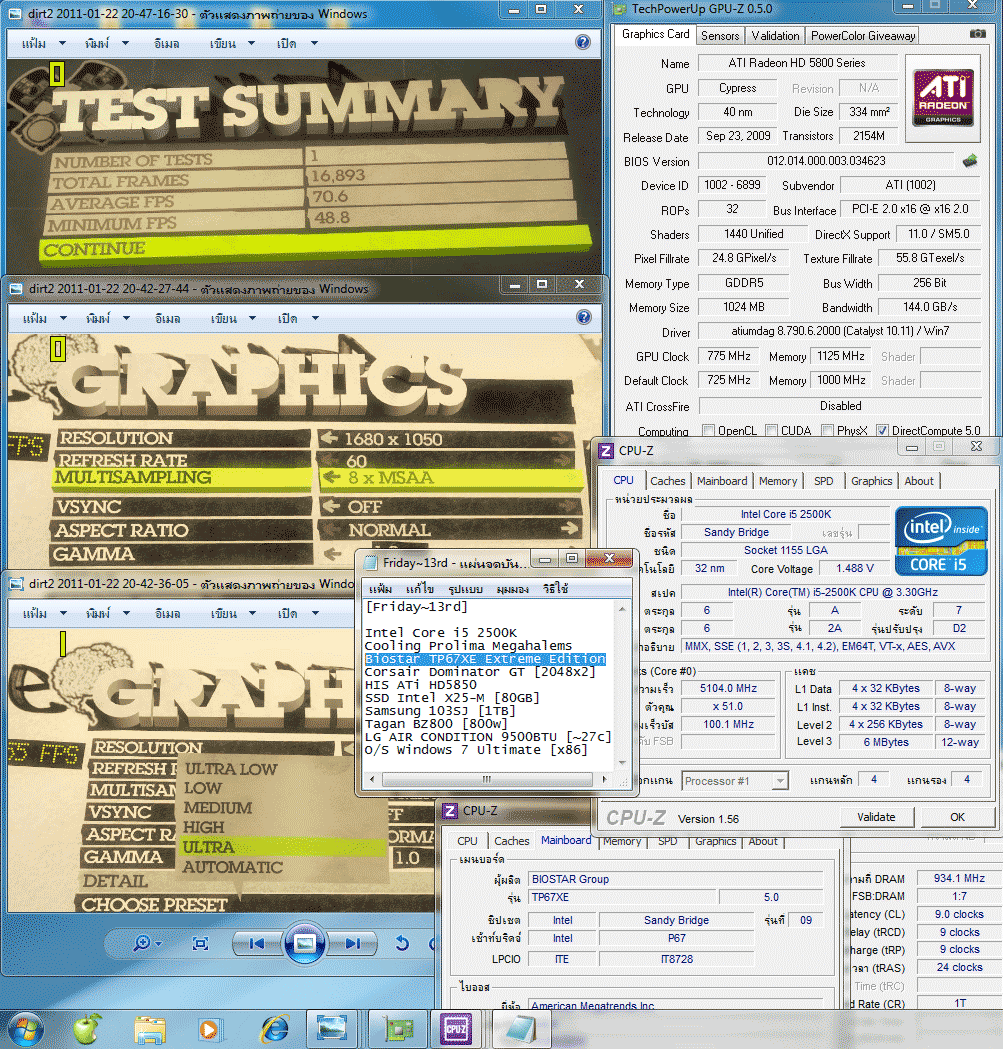Expand the เปิด menu arrow in the top photo viewer

(x=314, y=43)
